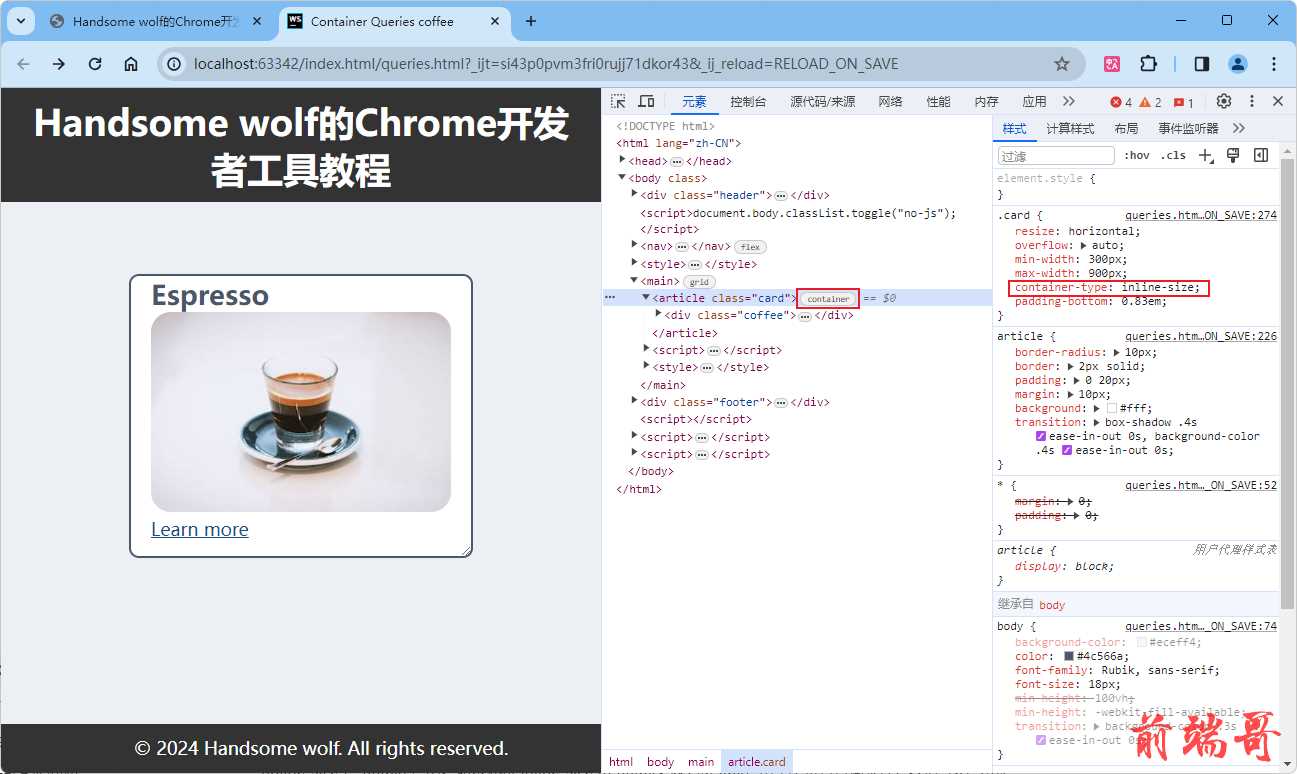Screen dimensions: 1297x774
Task: Click the red error count badge
Action: tap(1121, 102)
